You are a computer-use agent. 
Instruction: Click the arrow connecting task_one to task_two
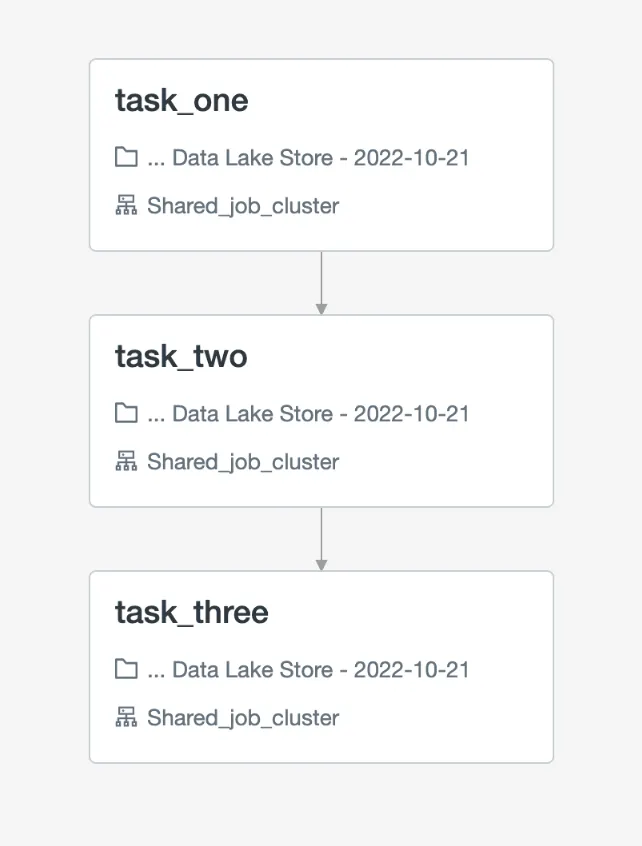coord(321,283)
